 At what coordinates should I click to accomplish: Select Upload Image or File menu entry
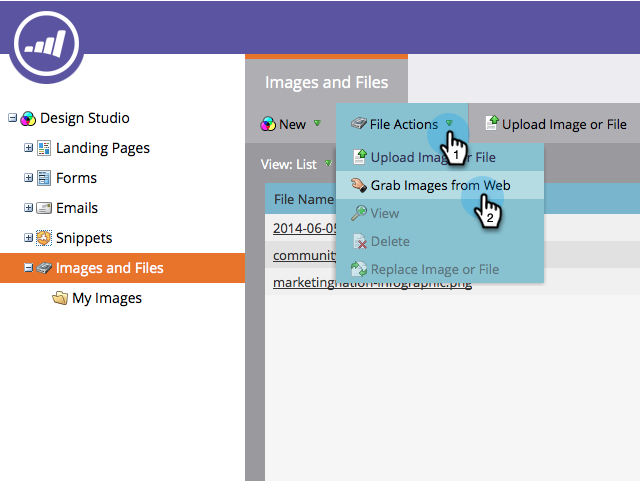tap(432, 157)
